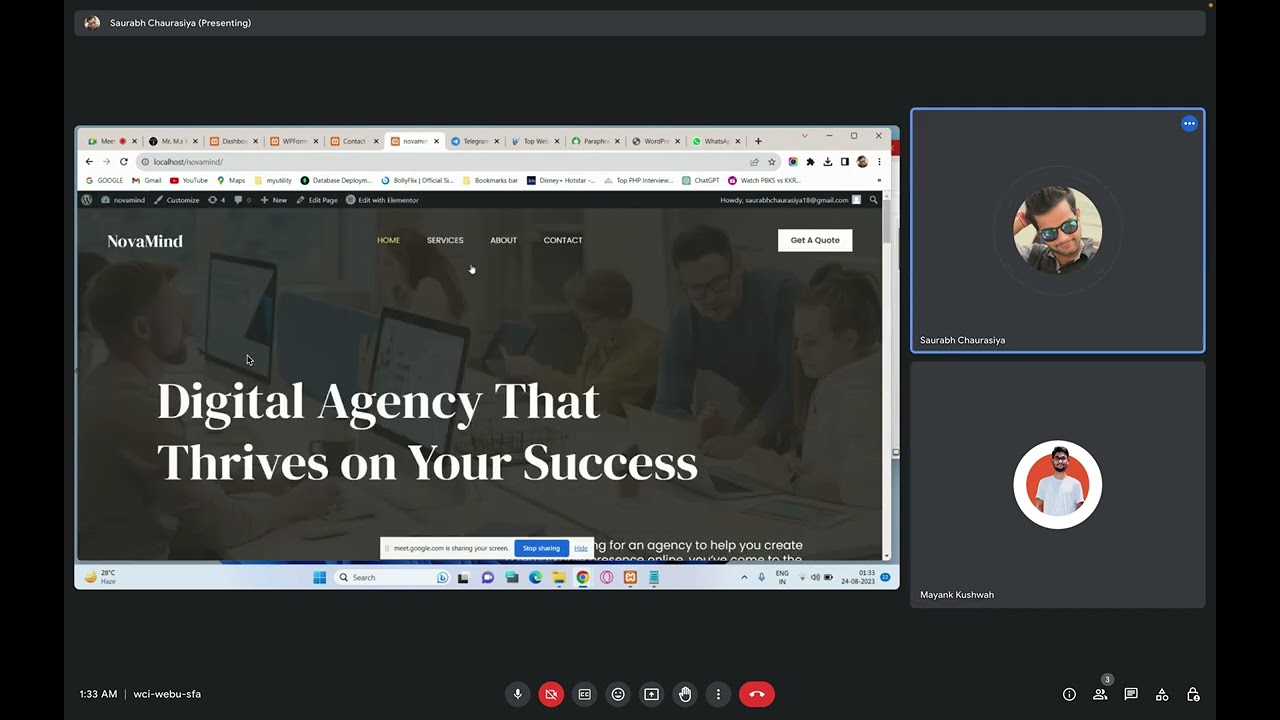Open the ChatGPT bookmark

pos(701,181)
